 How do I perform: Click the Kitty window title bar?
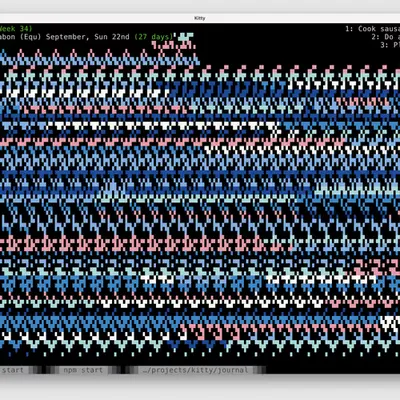[200, 18]
